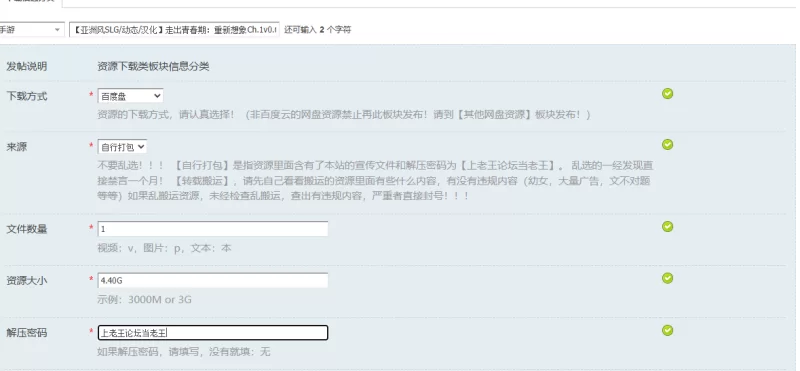Click the 不要乱选 source warning paragraph
The width and height of the screenshot is (800, 371).
pyautogui.click(x=375, y=181)
